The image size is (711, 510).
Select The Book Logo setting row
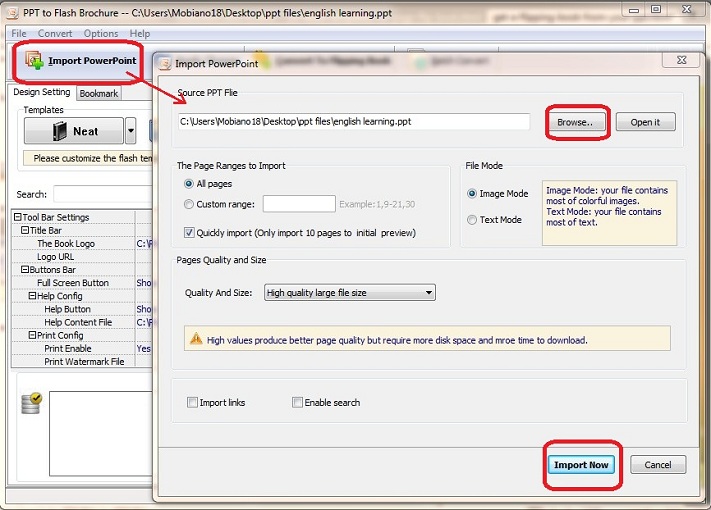(x=82, y=243)
